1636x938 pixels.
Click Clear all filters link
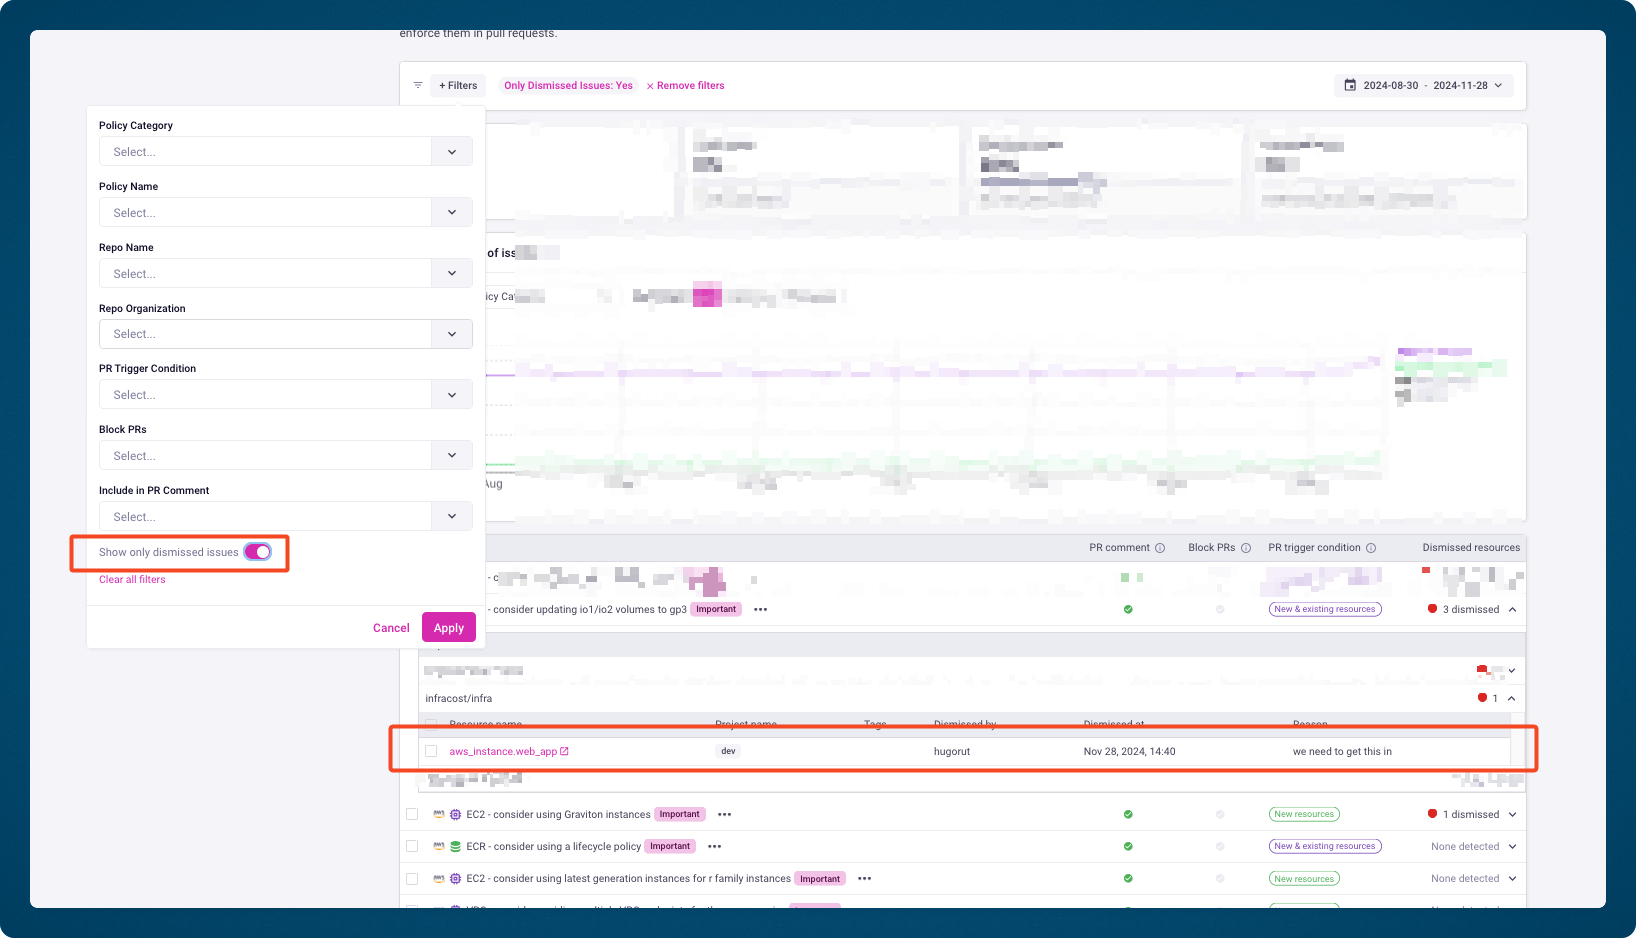coord(132,580)
